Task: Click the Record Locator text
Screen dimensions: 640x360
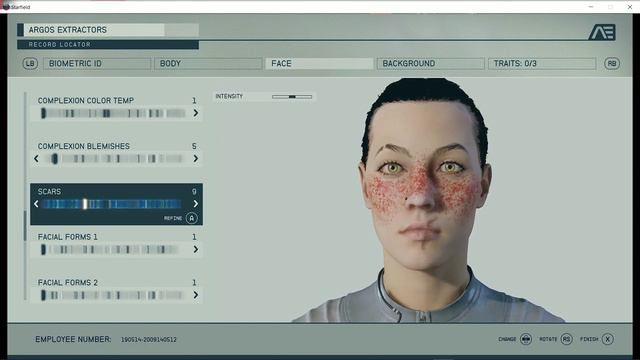Action: point(60,44)
